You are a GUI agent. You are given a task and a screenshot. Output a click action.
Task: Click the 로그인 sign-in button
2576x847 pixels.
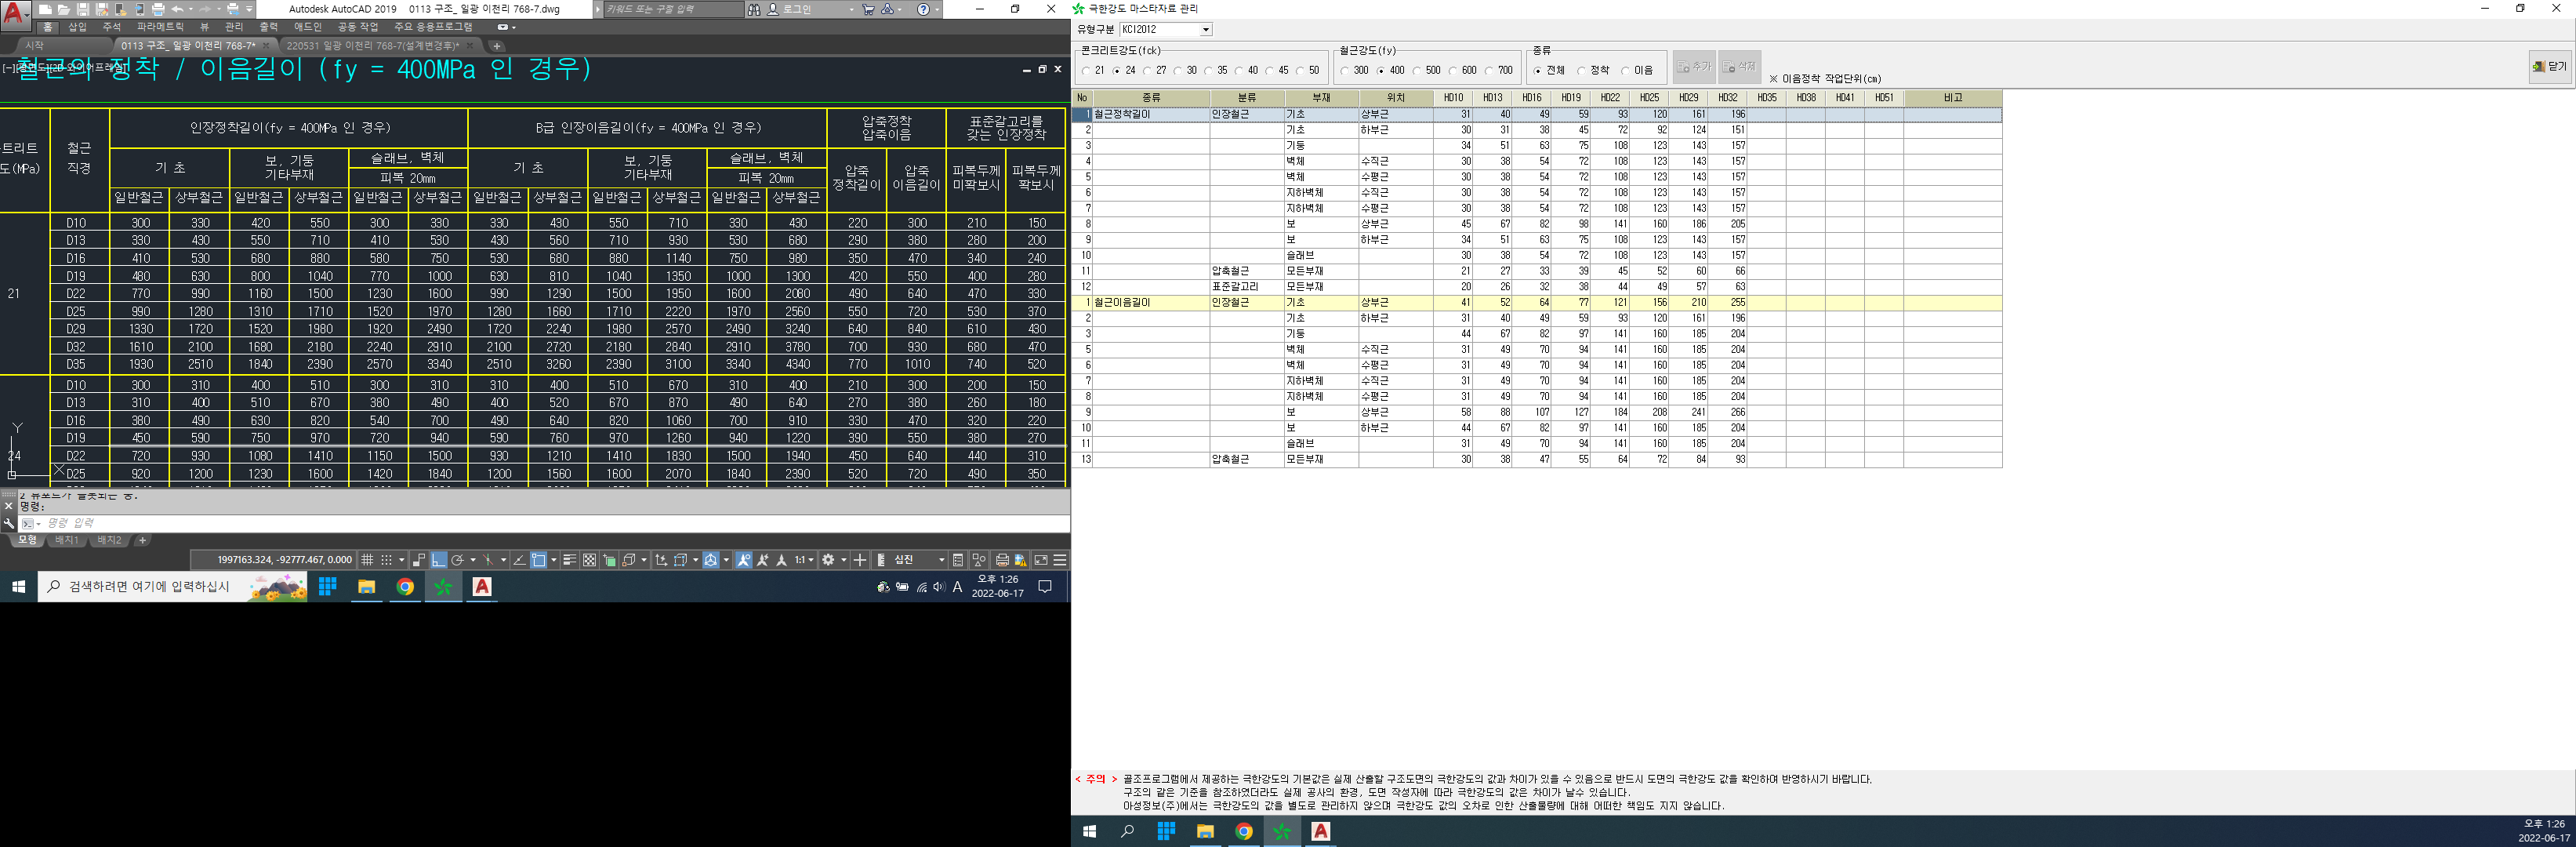(x=797, y=9)
